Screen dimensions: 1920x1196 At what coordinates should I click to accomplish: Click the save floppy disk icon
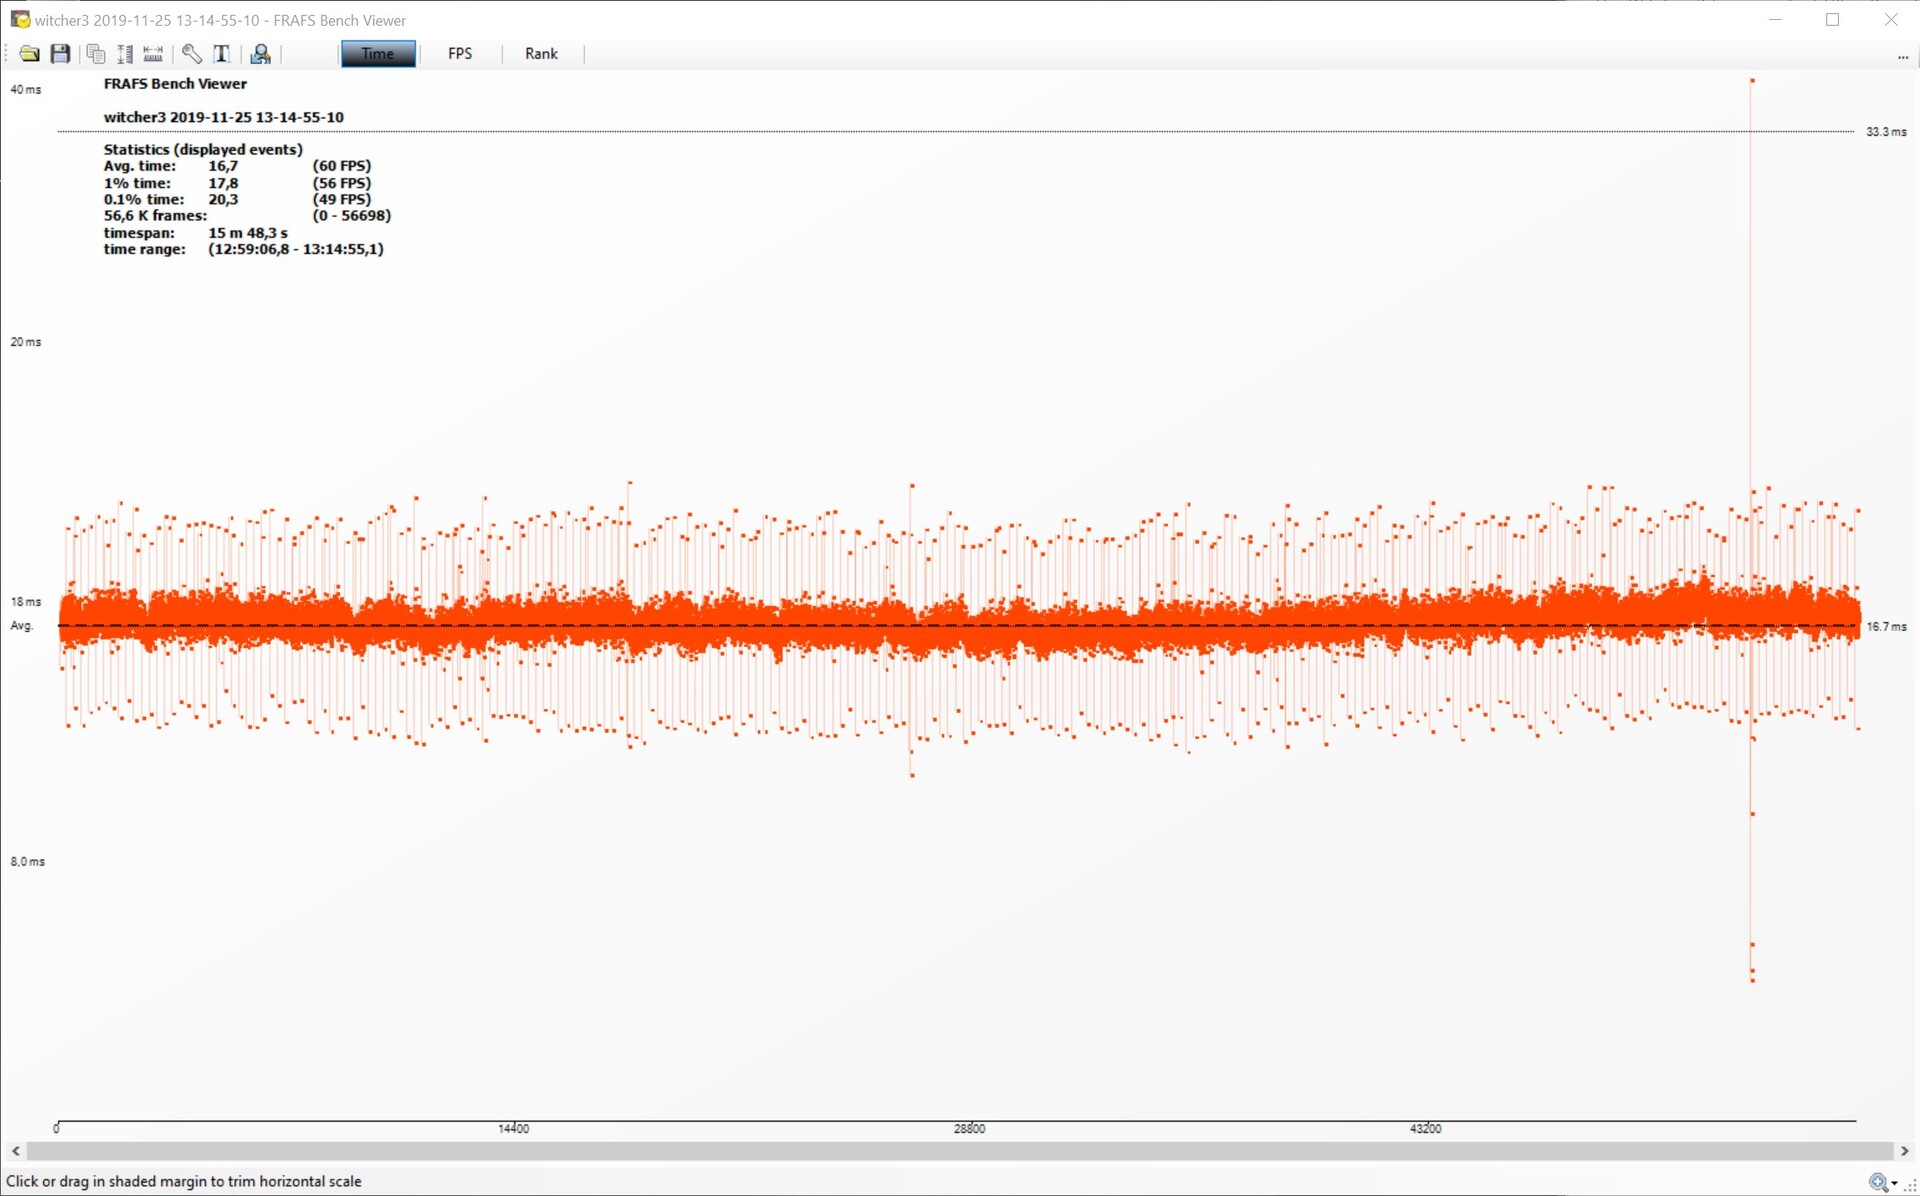pos(60,54)
